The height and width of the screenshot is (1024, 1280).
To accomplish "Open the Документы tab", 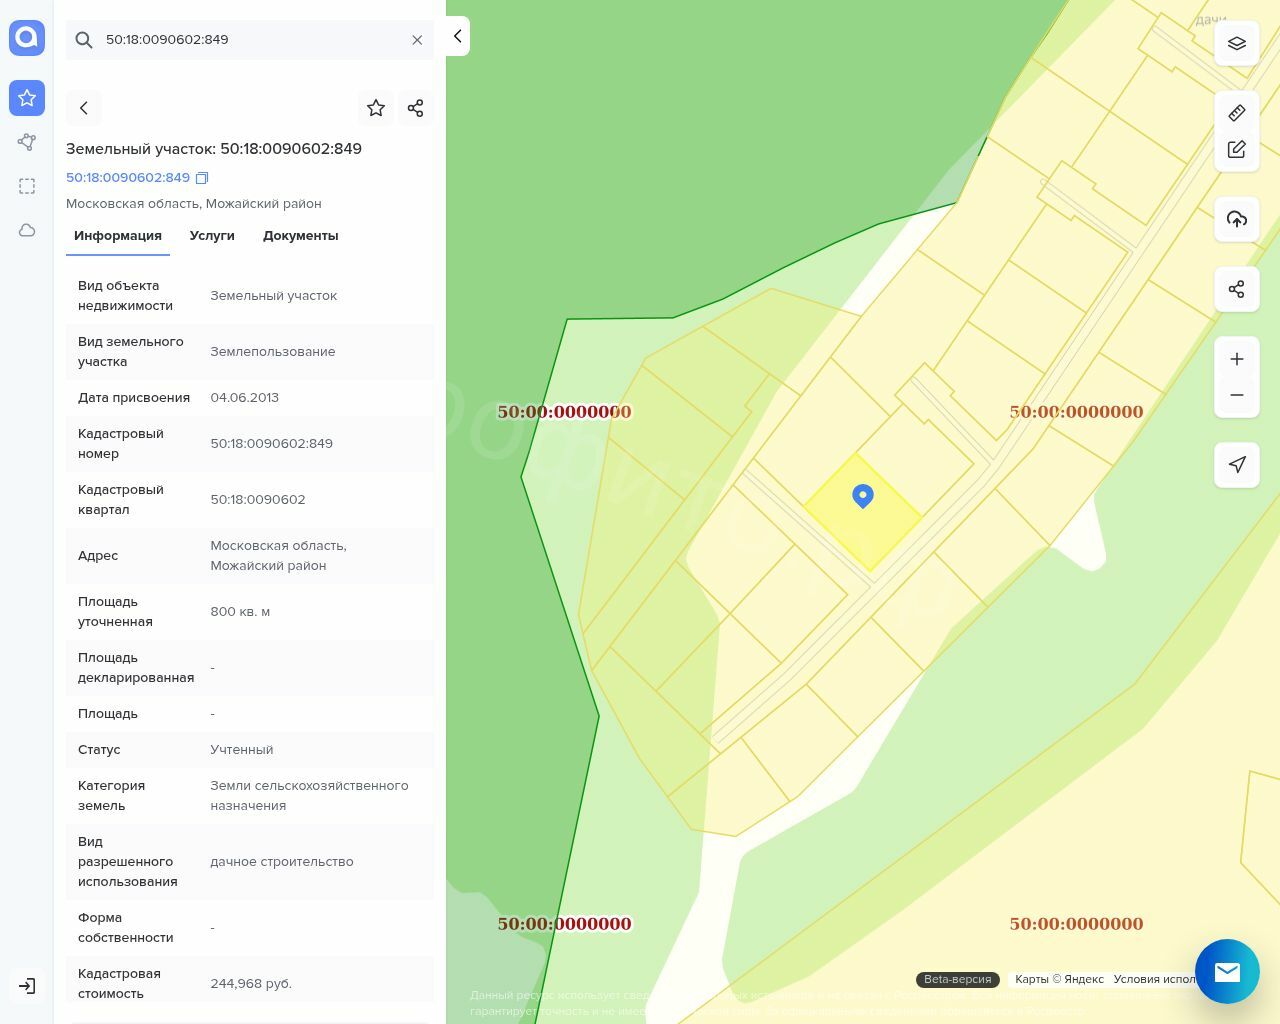I will (x=300, y=236).
